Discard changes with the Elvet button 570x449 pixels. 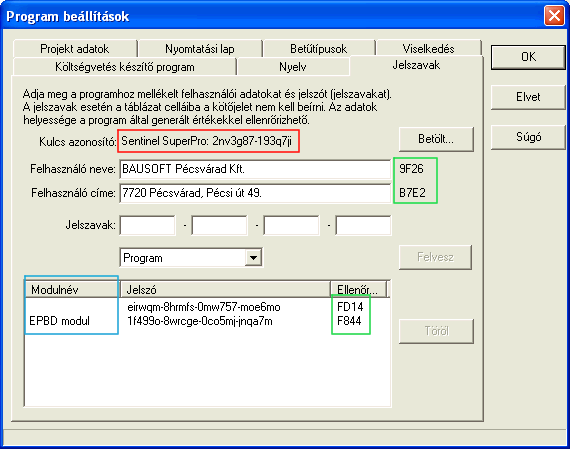pos(528,97)
